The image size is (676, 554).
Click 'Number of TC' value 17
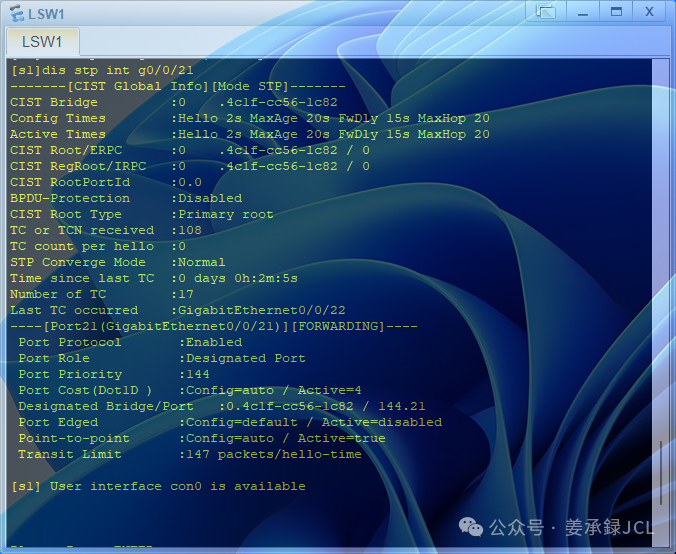coord(186,294)
